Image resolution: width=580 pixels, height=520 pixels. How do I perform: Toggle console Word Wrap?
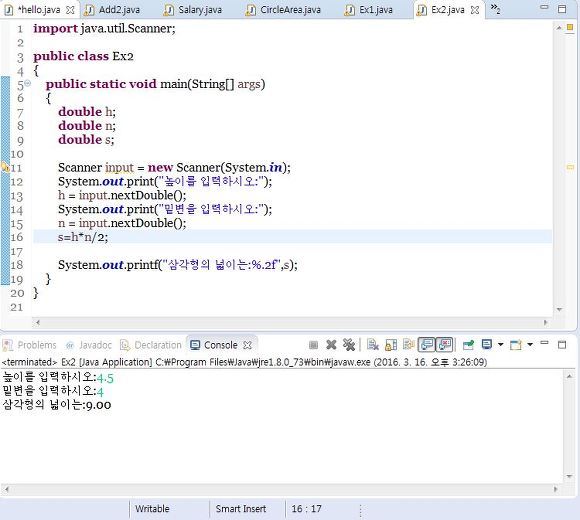408,345
